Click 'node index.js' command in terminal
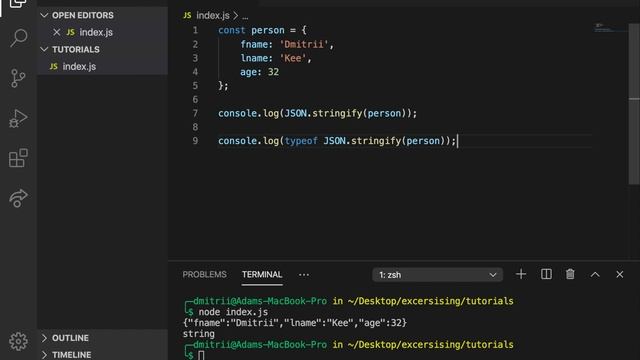This screenshot has width=640, height=360. 233,312
